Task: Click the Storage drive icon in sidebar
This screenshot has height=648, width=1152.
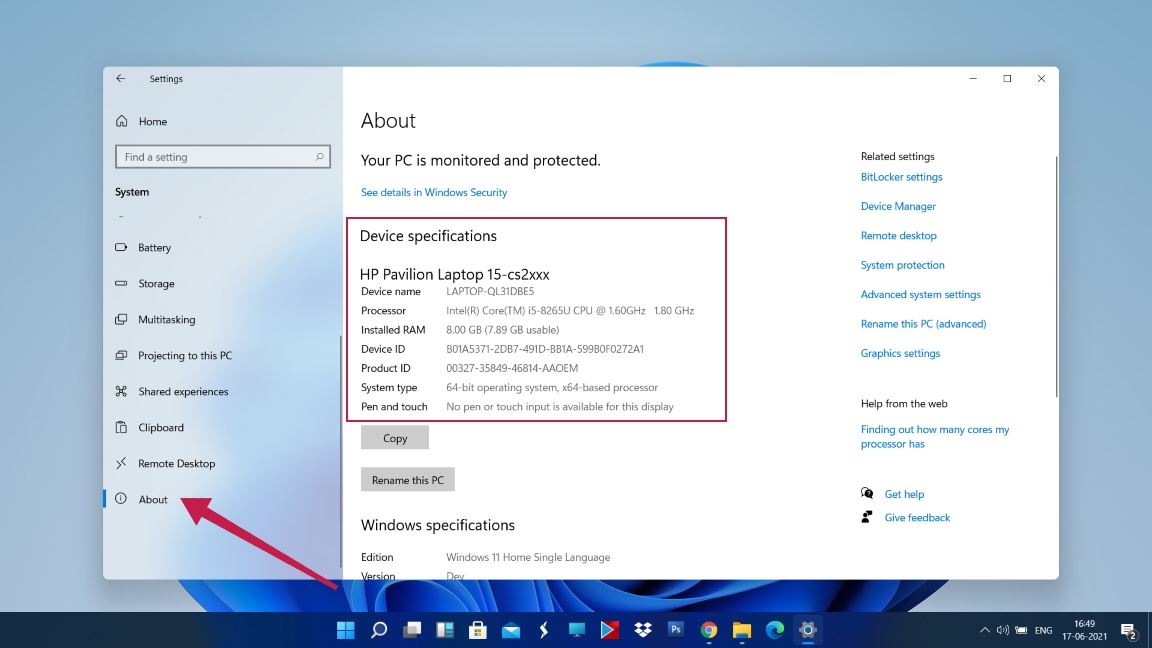Action: click(121, 284)
